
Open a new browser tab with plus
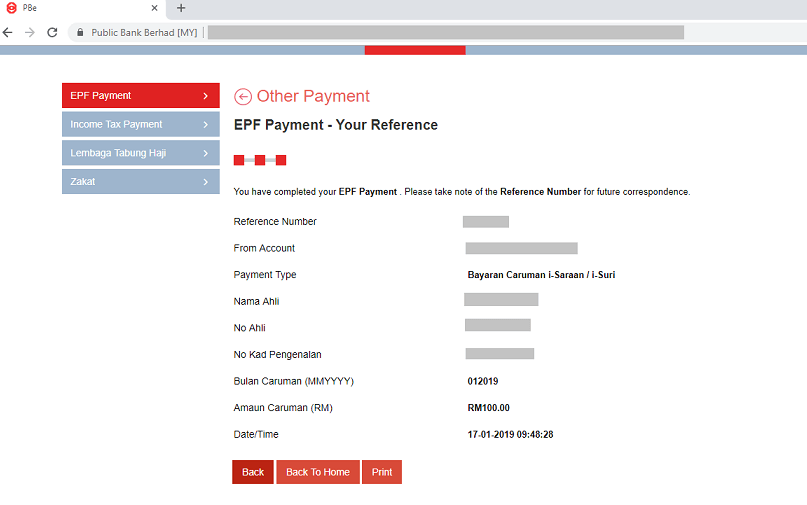tap(181, 8)
